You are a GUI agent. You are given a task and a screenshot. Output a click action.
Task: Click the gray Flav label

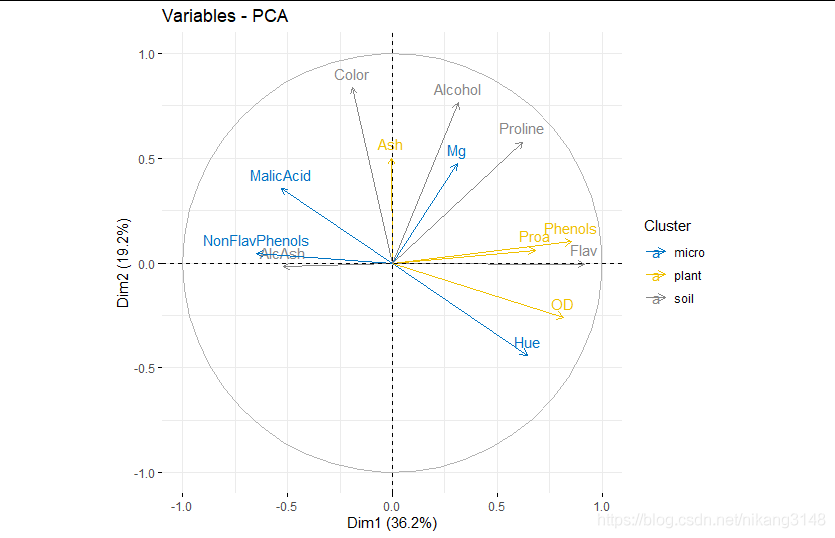(x=584, y=251)
